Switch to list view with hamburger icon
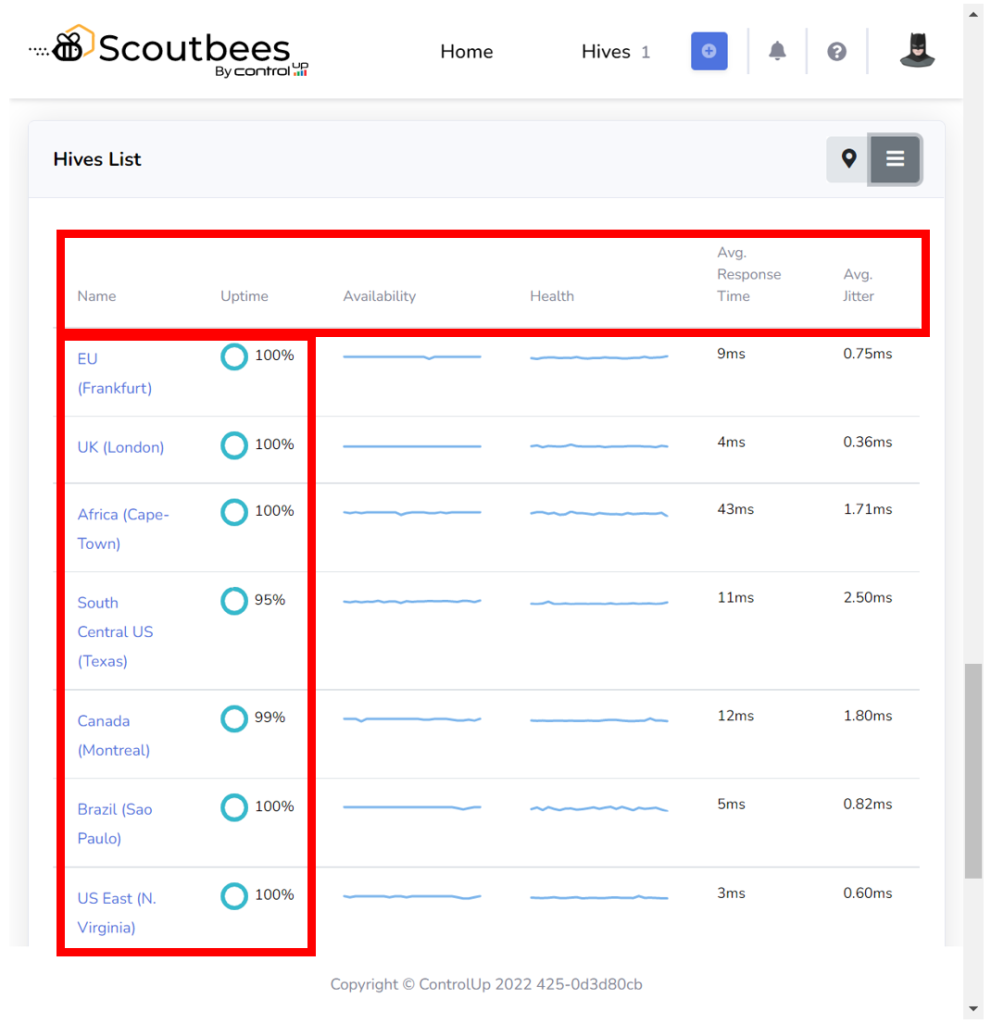 coord(895,159)
